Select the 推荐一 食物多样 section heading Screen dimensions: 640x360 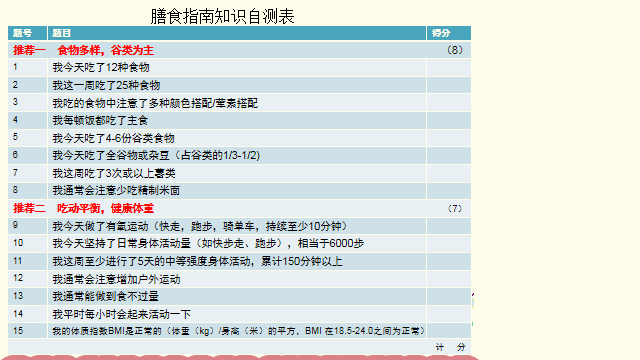point(83,50)
